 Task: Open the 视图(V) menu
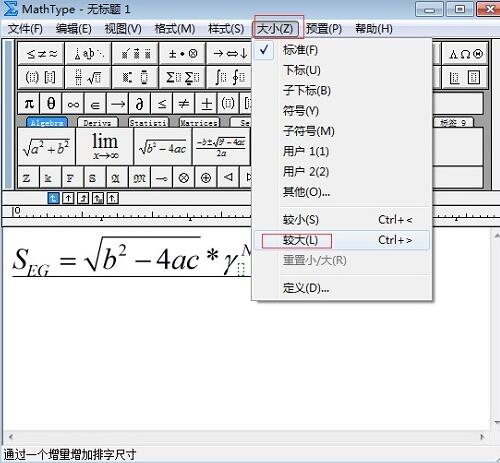(x=123, y=29)
